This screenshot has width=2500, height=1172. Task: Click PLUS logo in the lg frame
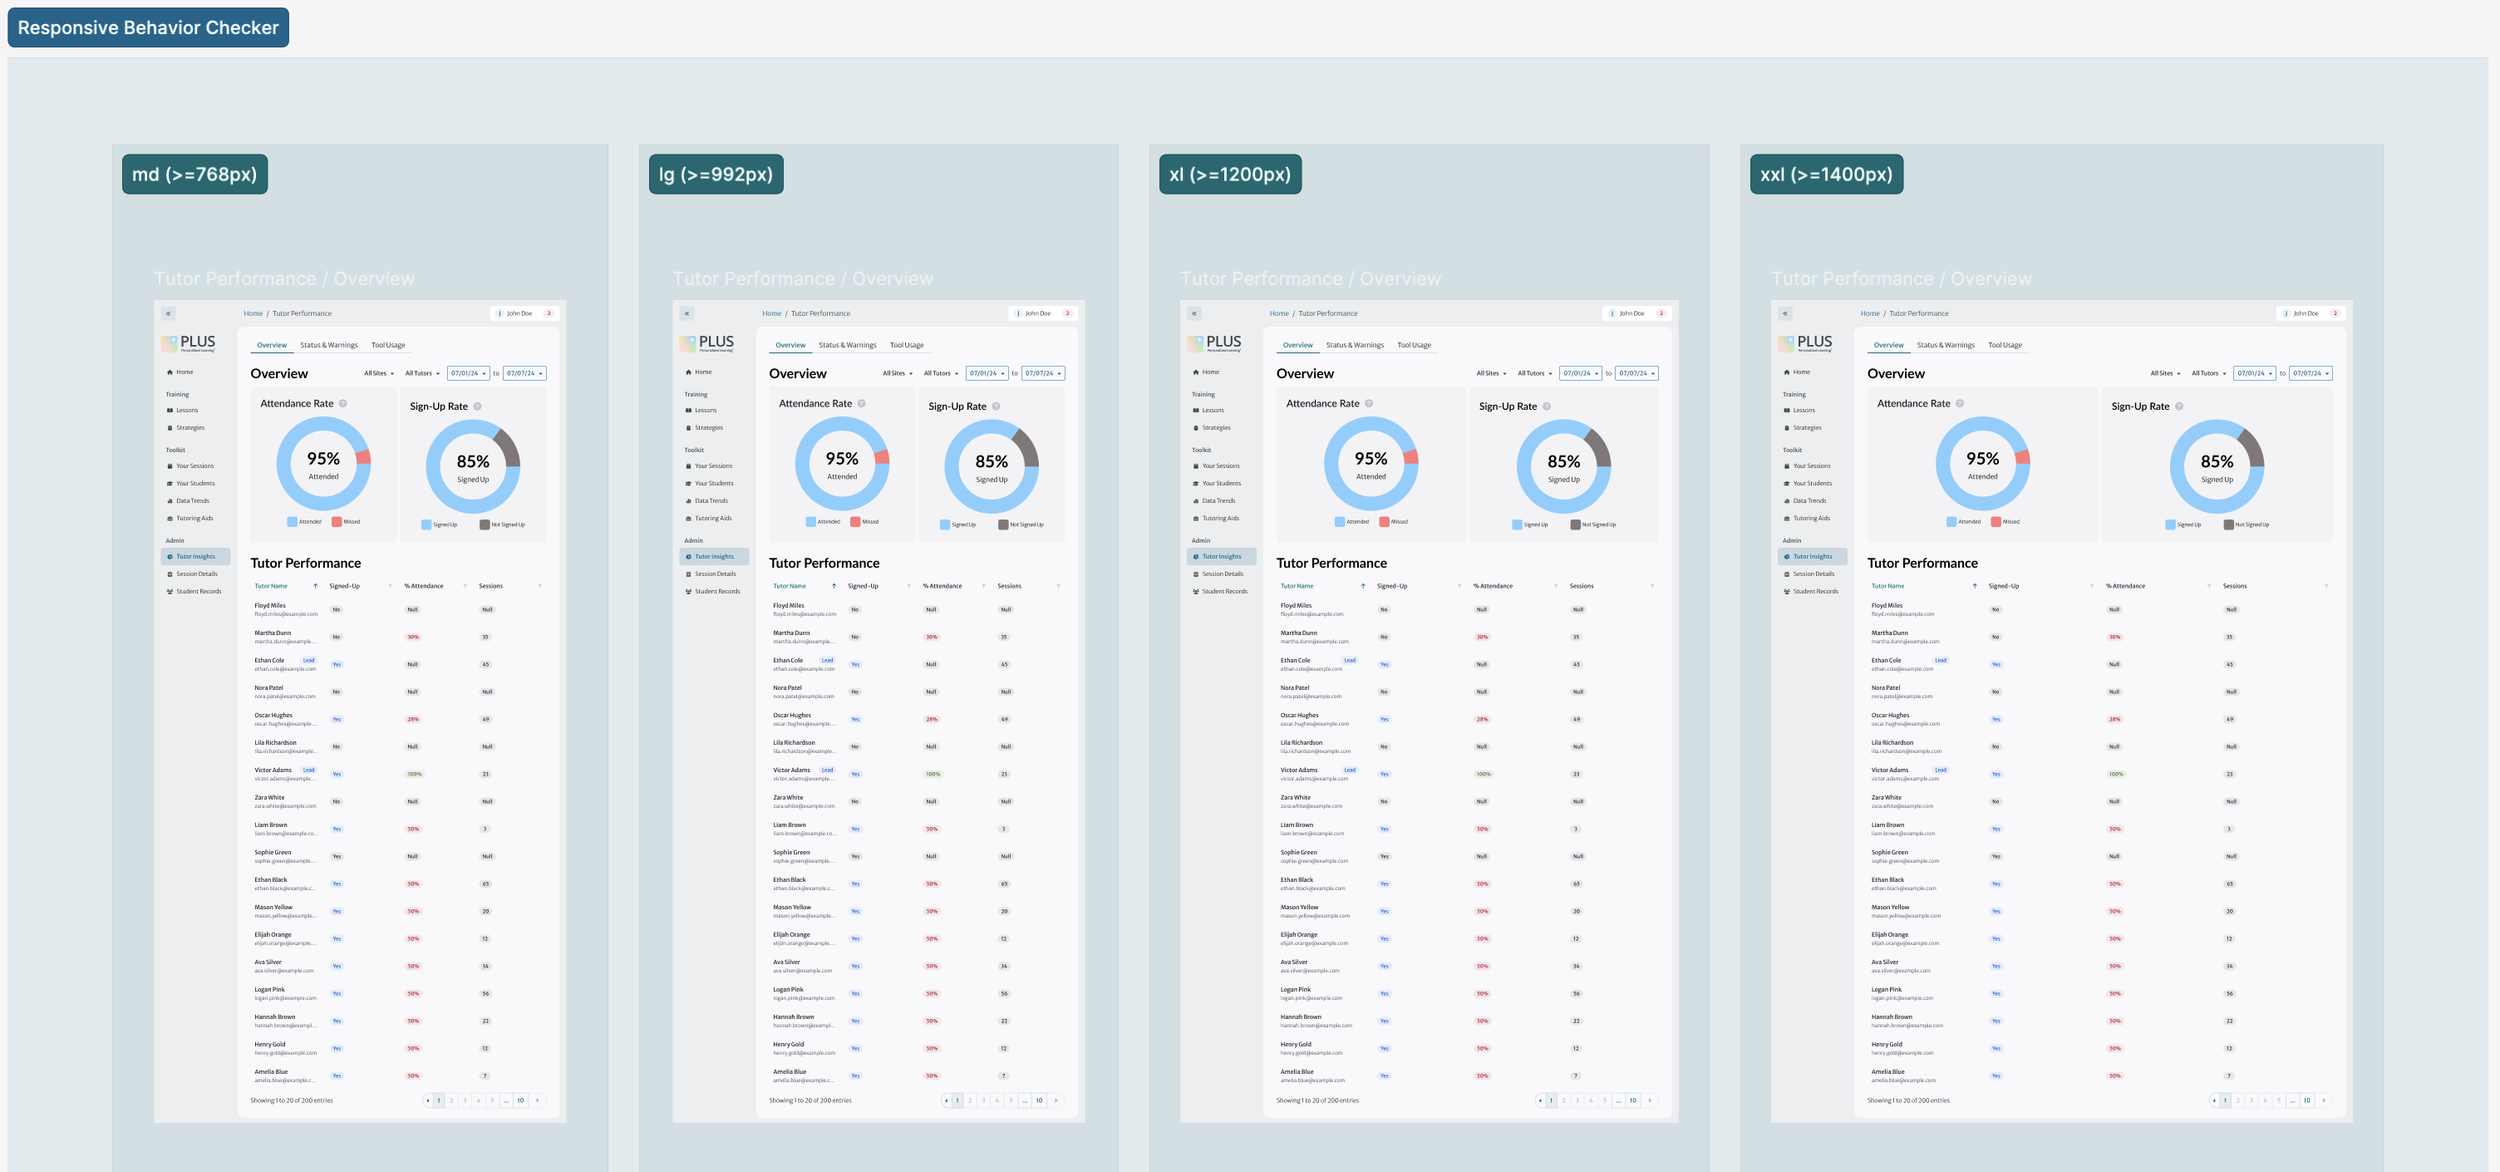point(708,343)
